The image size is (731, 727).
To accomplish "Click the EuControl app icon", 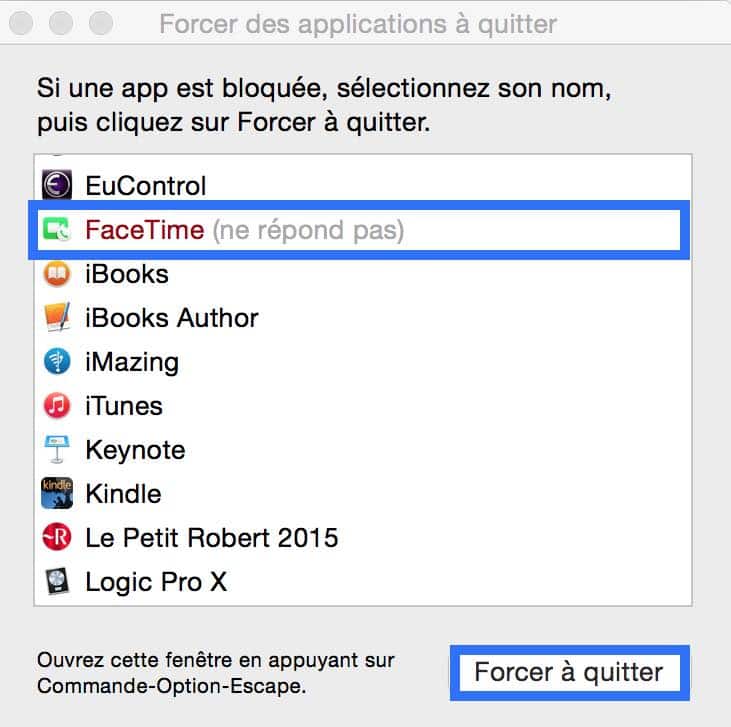I will (x=56, y=185).
